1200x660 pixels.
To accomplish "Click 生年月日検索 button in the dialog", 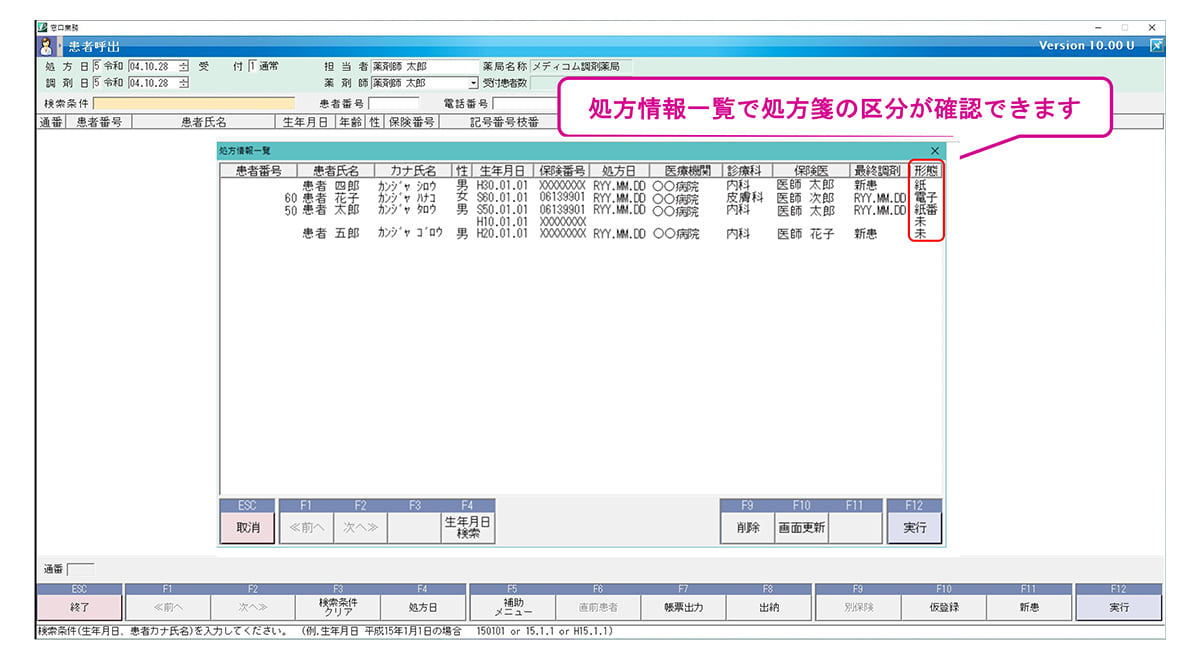I will pyautogui.click(x=468, y=528).
